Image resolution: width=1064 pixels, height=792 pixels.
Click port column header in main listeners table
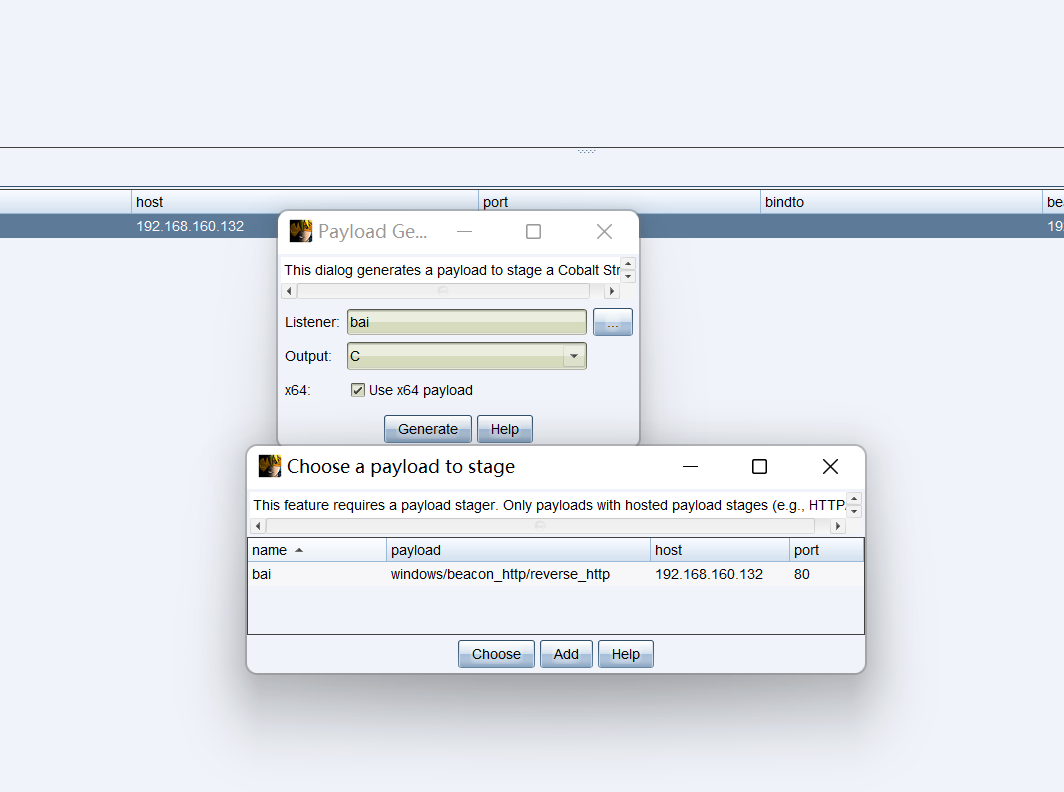(x=620, y=202)
